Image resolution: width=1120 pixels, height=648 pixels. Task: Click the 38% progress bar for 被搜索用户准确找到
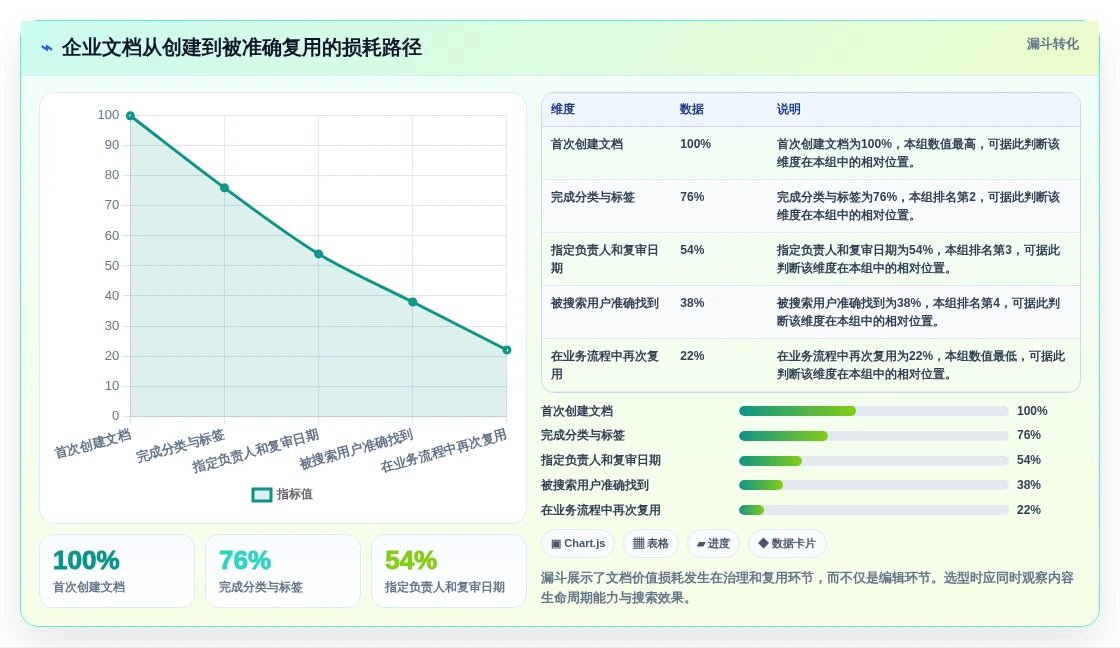(874, 486)
